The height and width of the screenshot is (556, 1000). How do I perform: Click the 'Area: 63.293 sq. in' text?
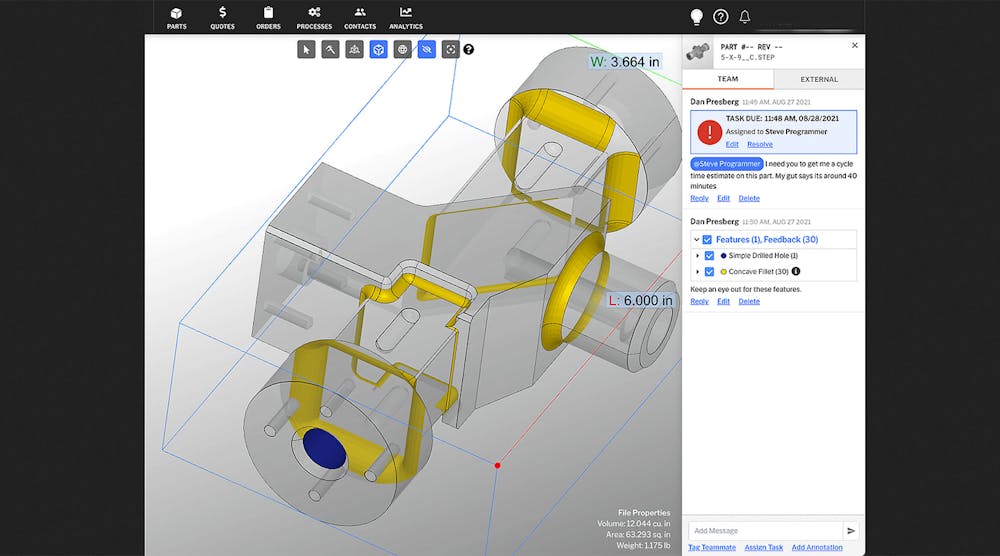click(638, 534)
